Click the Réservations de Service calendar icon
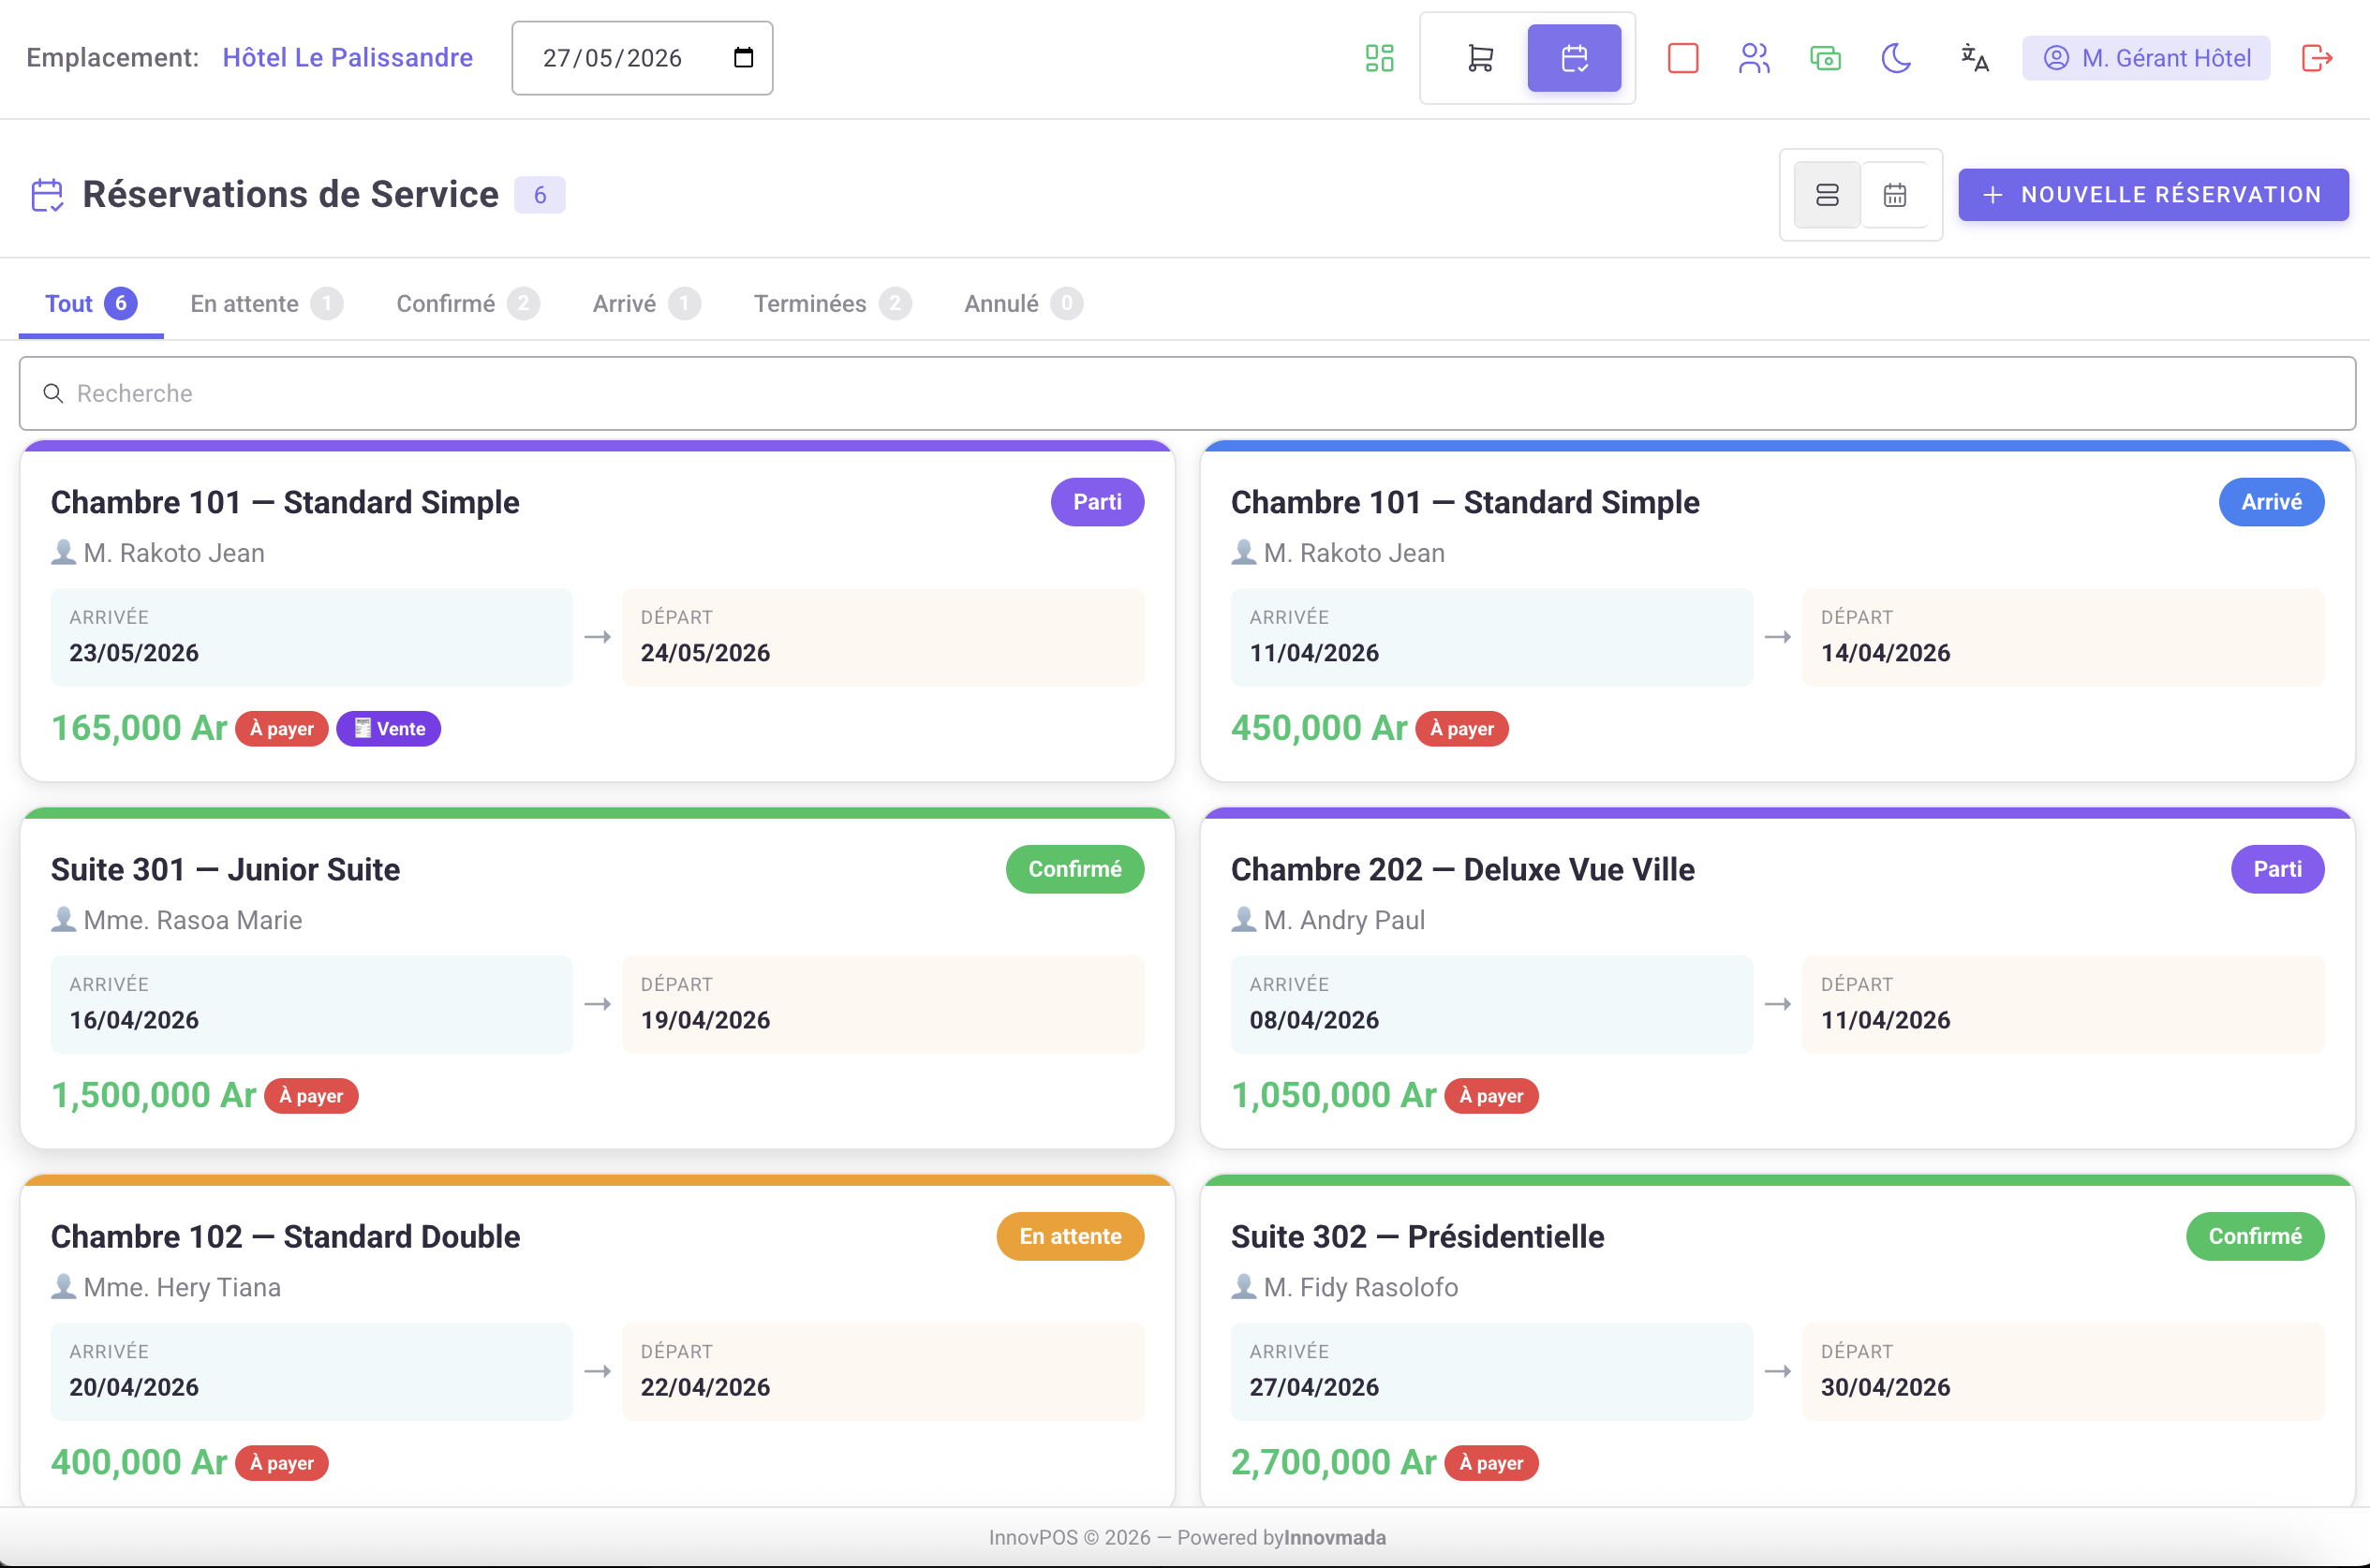2370x1568 pixels. (47, 195)
